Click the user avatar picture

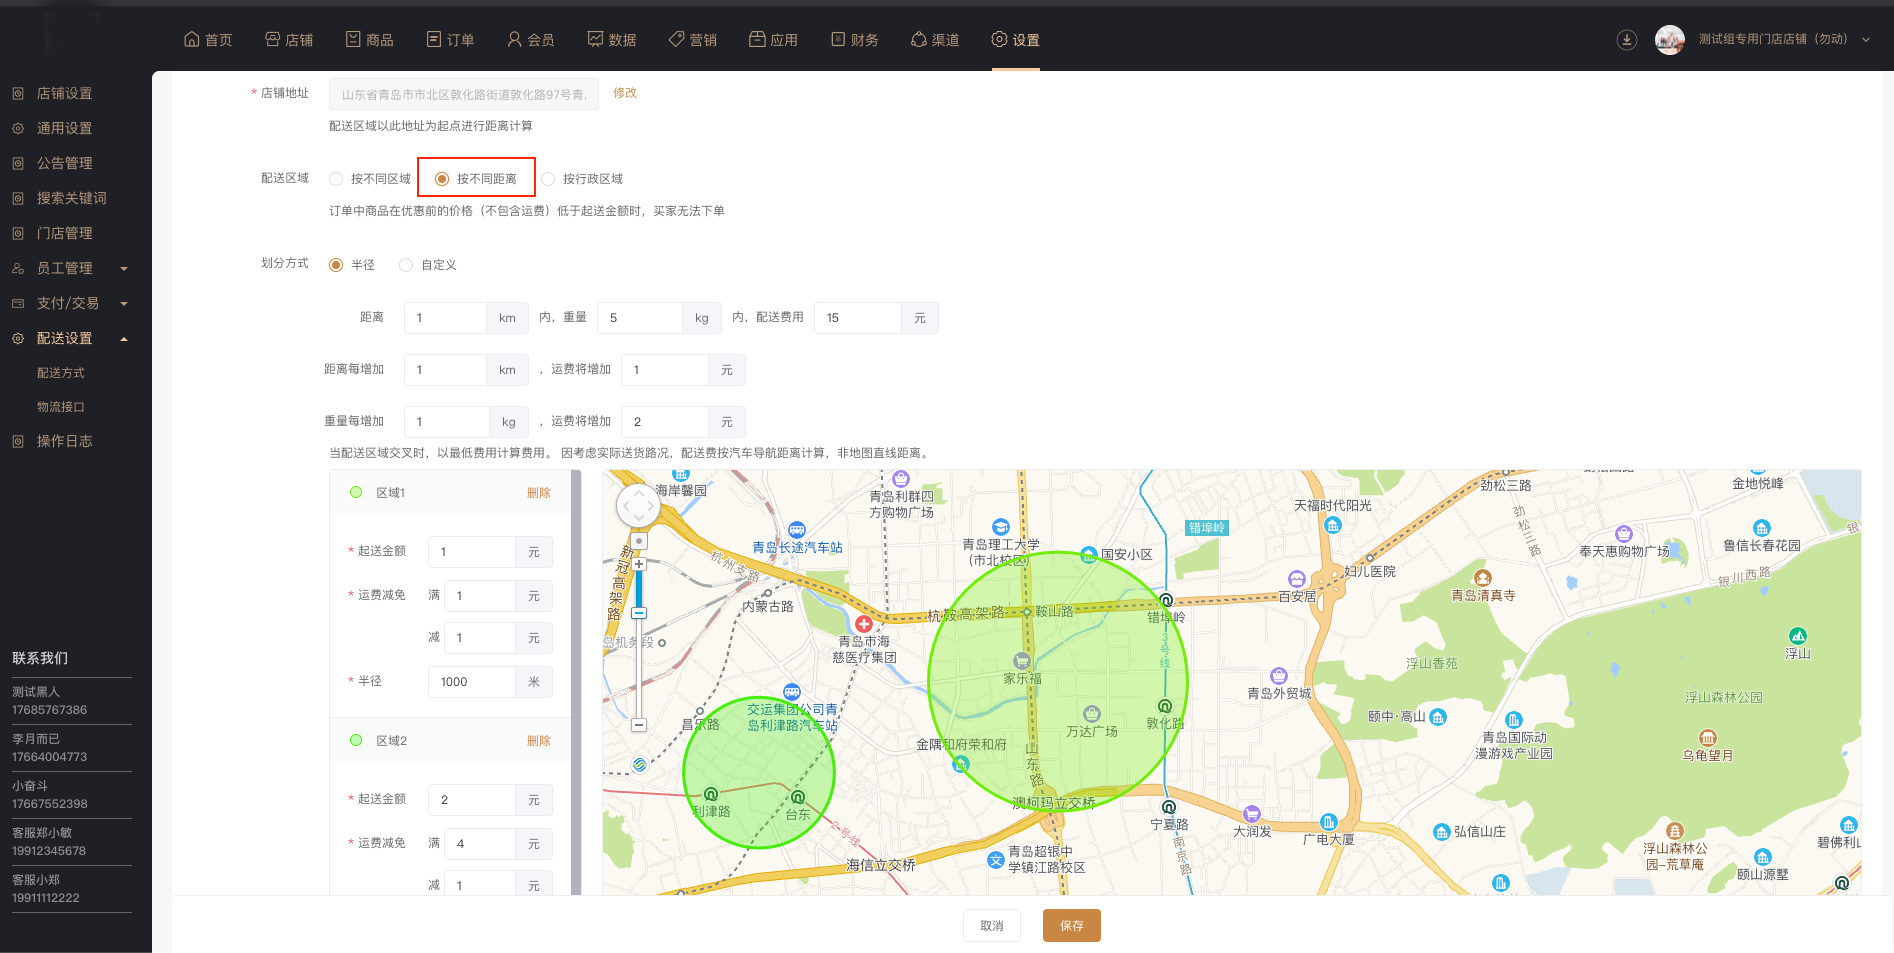click(1669, 40)
